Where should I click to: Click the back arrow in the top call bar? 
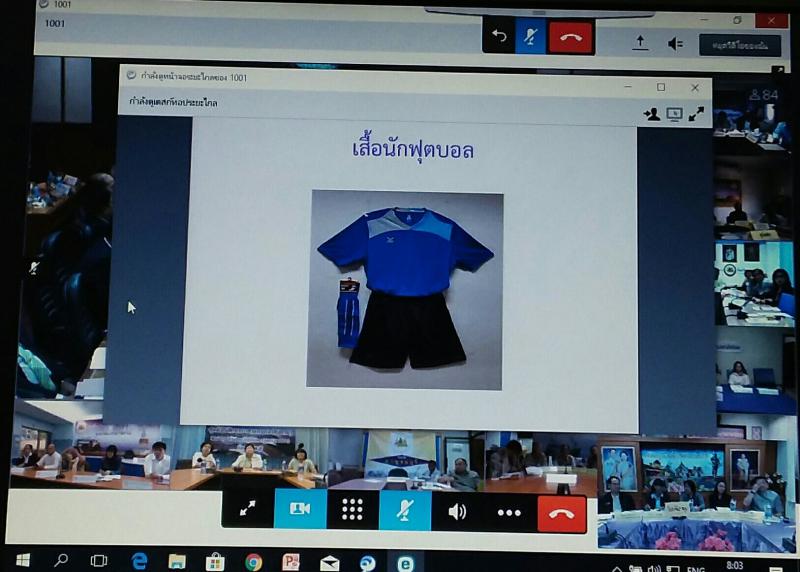pos(499,36)
